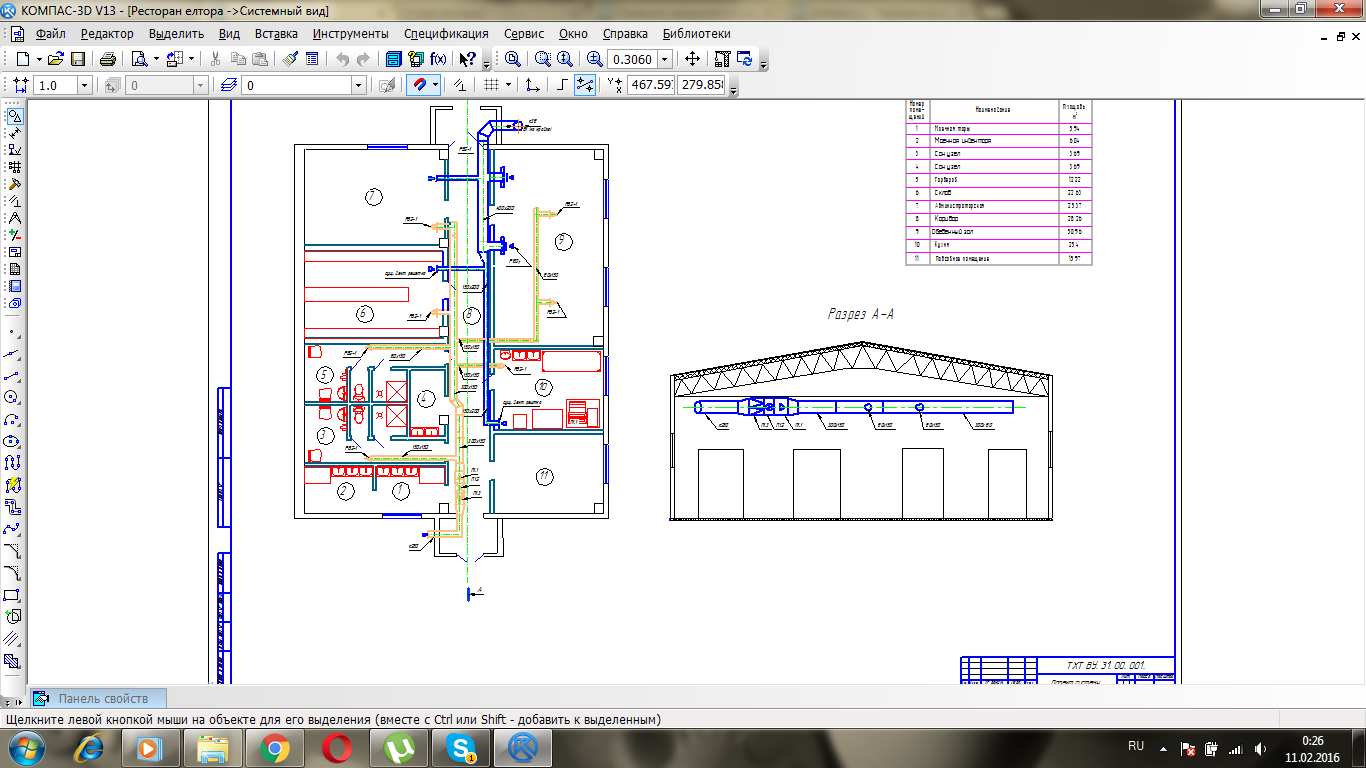1366x768 pixels.
Task: Print the drawing using the printer icon
Action: [x=108, y=59]
